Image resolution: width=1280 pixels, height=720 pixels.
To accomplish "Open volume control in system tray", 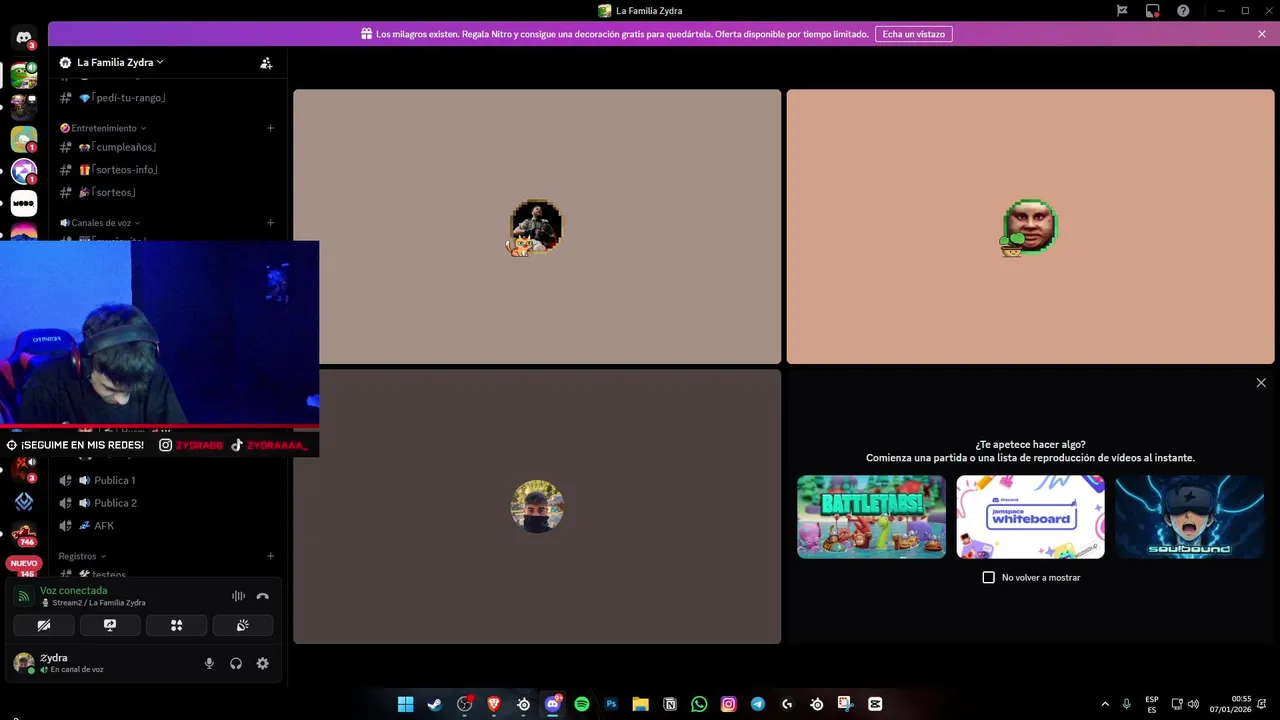I will 1193,704.
